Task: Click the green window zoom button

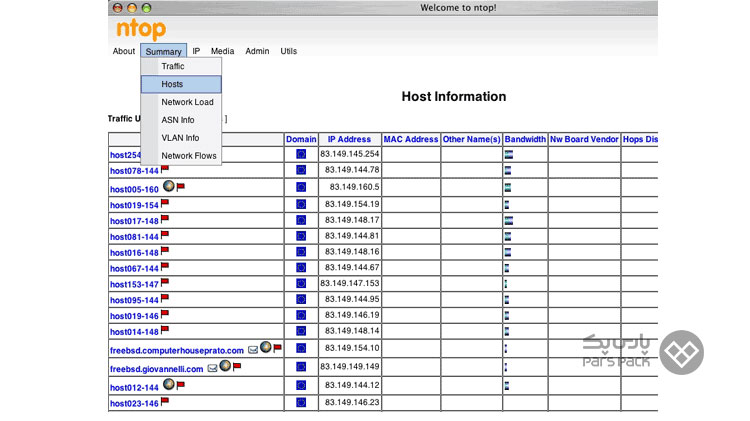Action: coord(146,8)
